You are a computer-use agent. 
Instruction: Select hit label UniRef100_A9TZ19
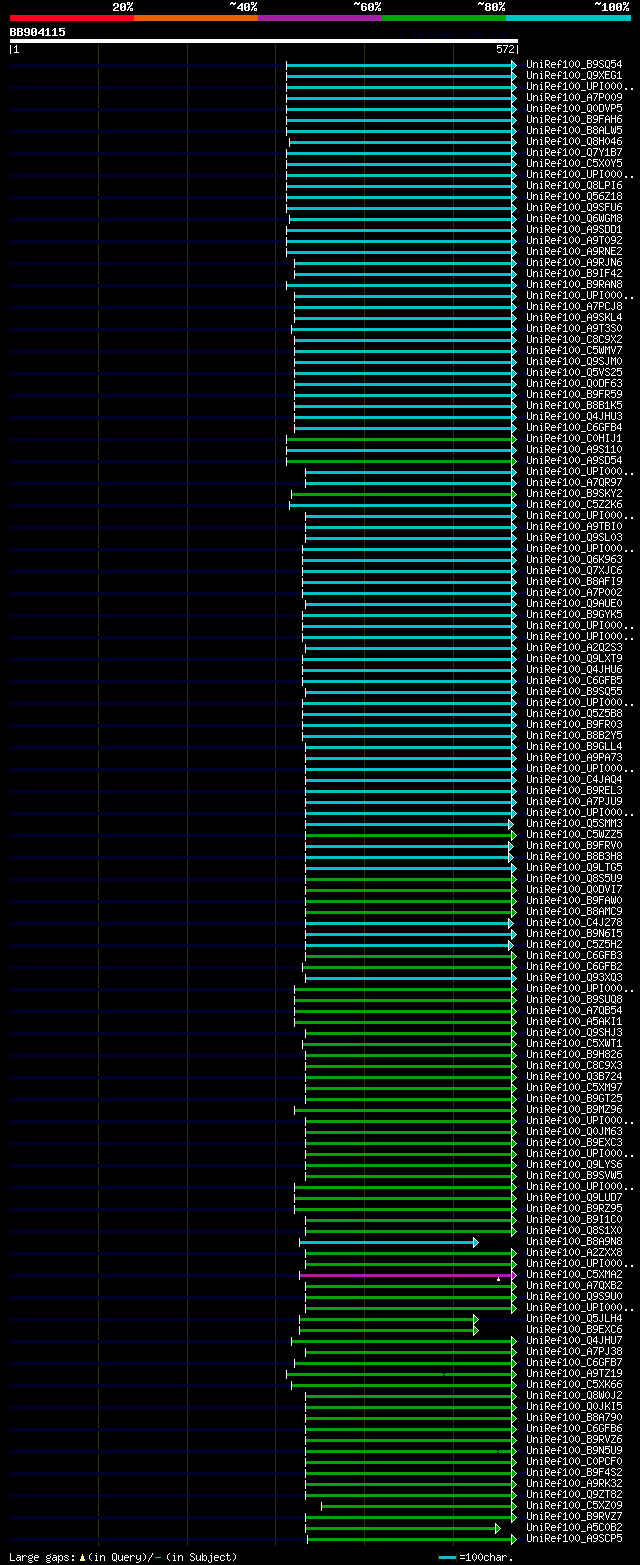click(x=574, y=1374)
